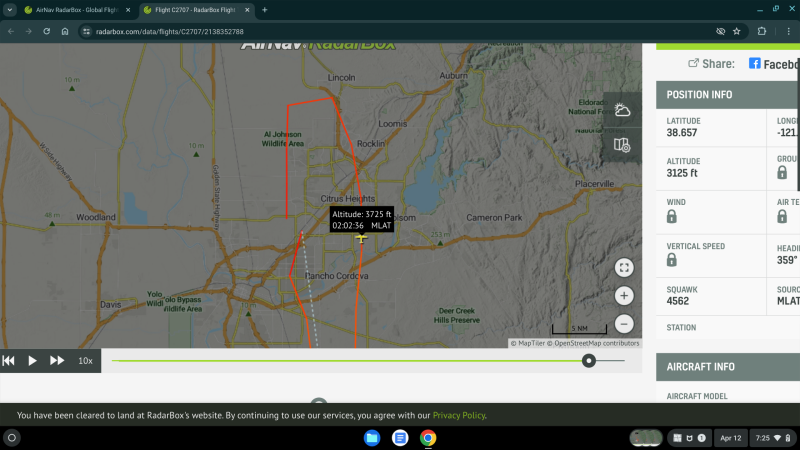This screenshot has height=450, width=800.
Task: Click the locked Ground speed padlock
Action: 782,172
